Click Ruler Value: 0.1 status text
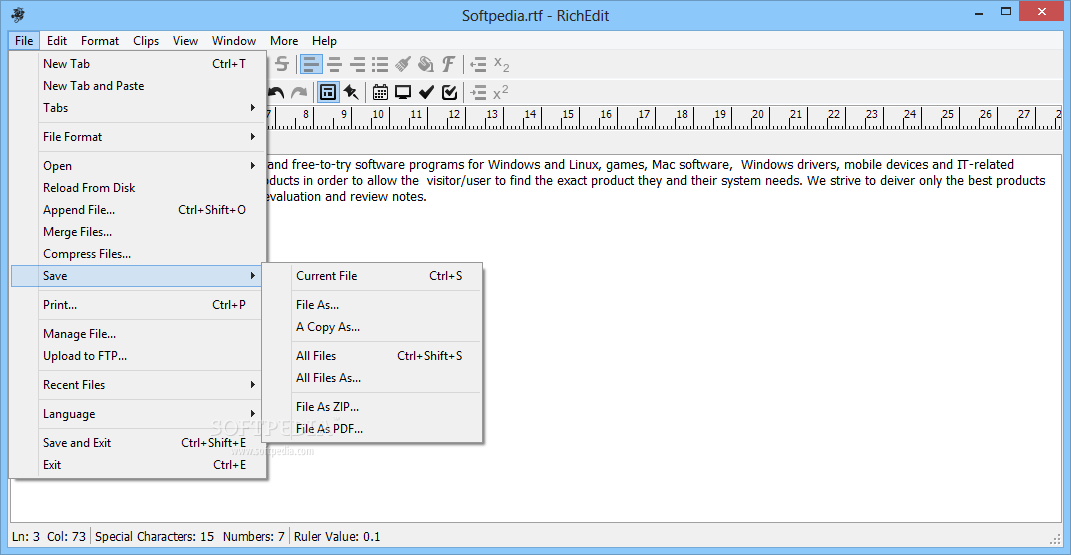This screenshot has height=555, width=1071. click(x=337, y=537)
